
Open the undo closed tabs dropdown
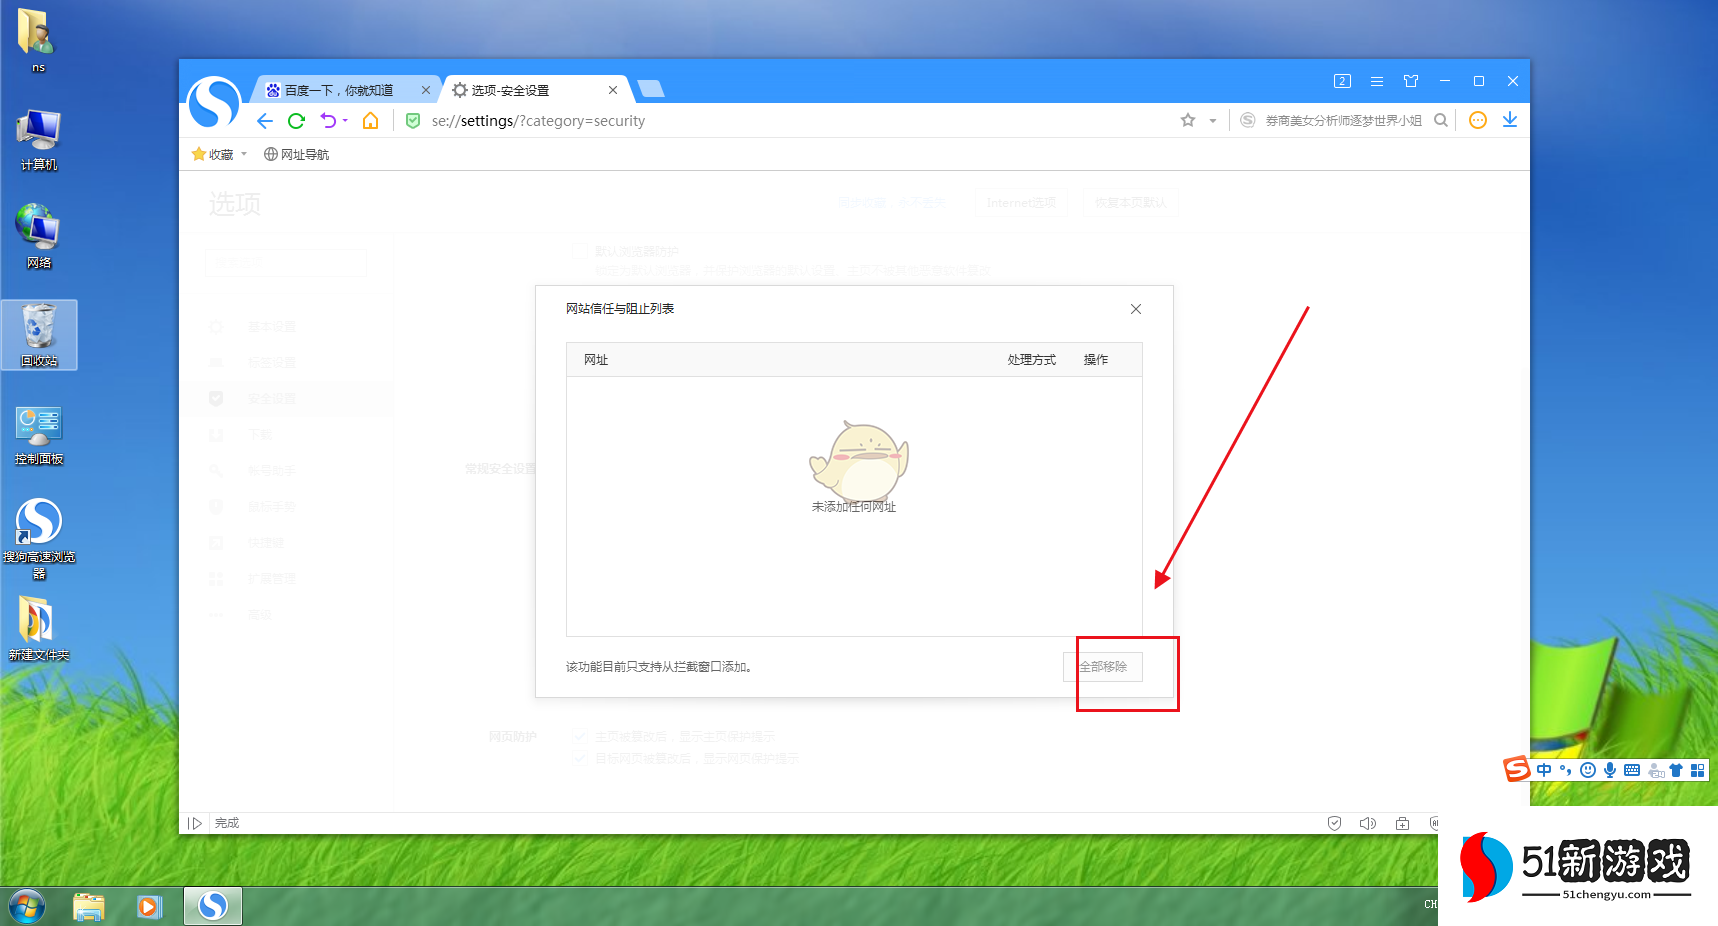pyautogui.click(x=343, y=120)
